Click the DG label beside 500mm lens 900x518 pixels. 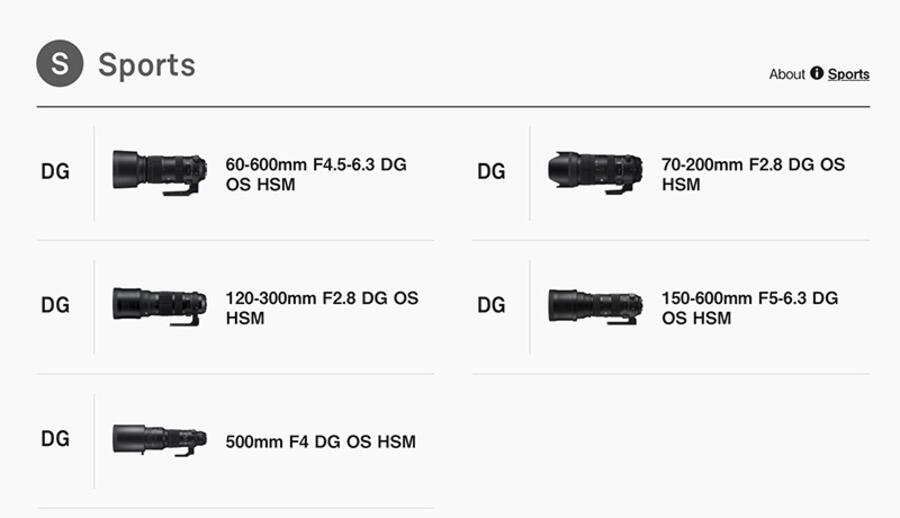click(56, 439)
